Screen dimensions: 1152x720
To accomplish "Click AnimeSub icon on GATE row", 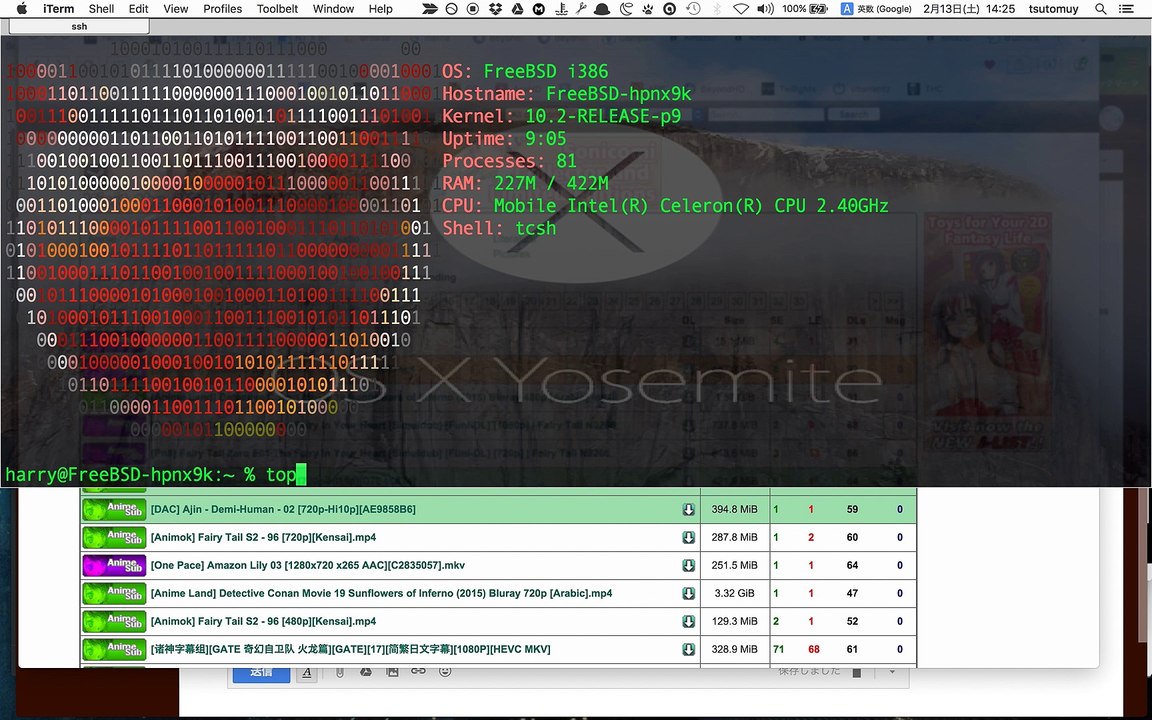I will 114,649.
